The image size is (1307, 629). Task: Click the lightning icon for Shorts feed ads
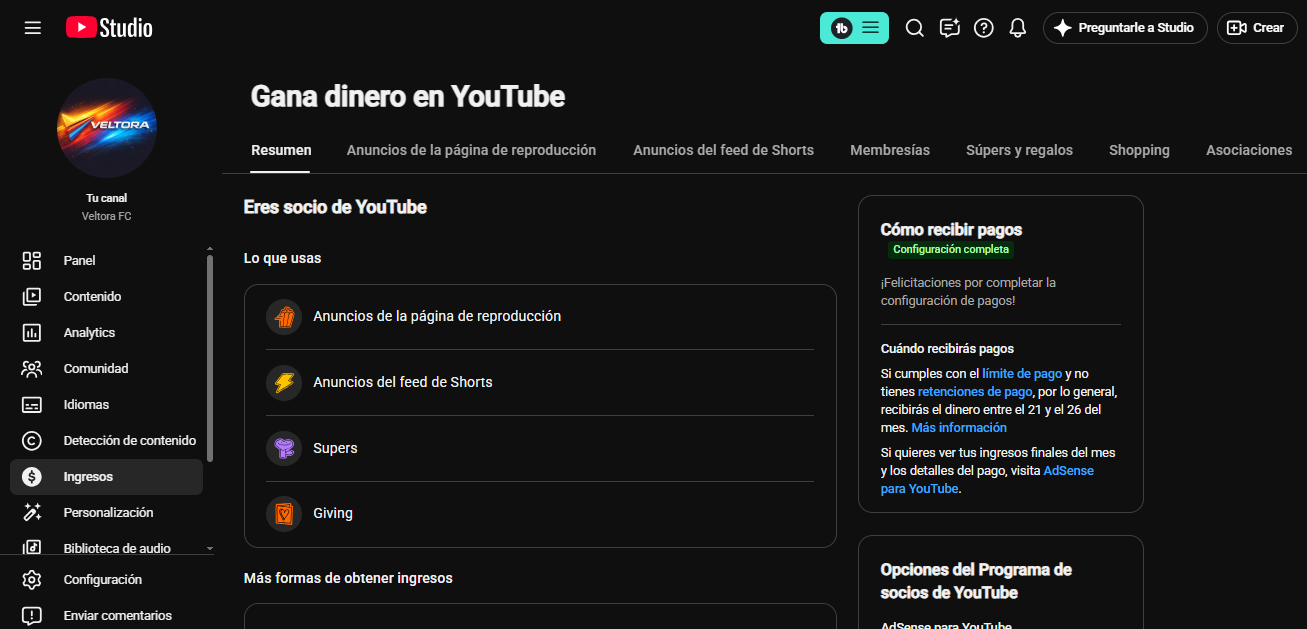click(284, 383)
